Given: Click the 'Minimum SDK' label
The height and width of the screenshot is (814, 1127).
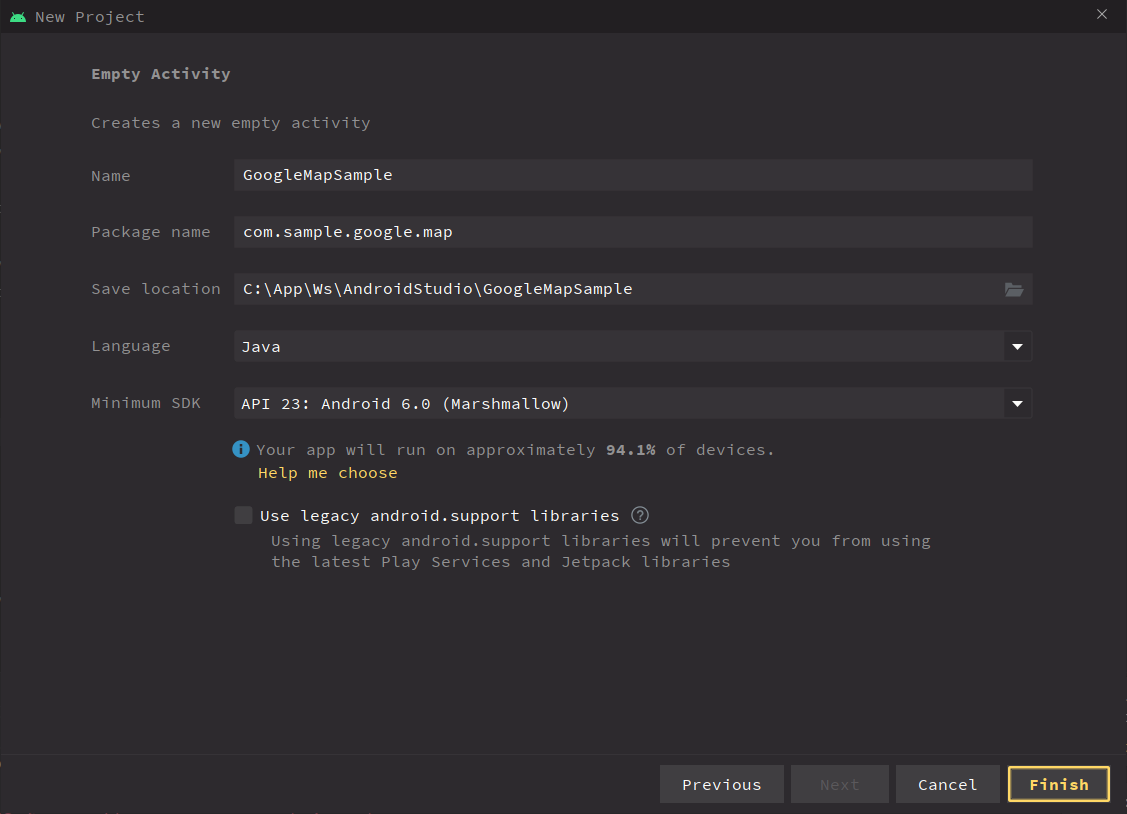Looking at the screenshot, I should [x=146, y=403].
